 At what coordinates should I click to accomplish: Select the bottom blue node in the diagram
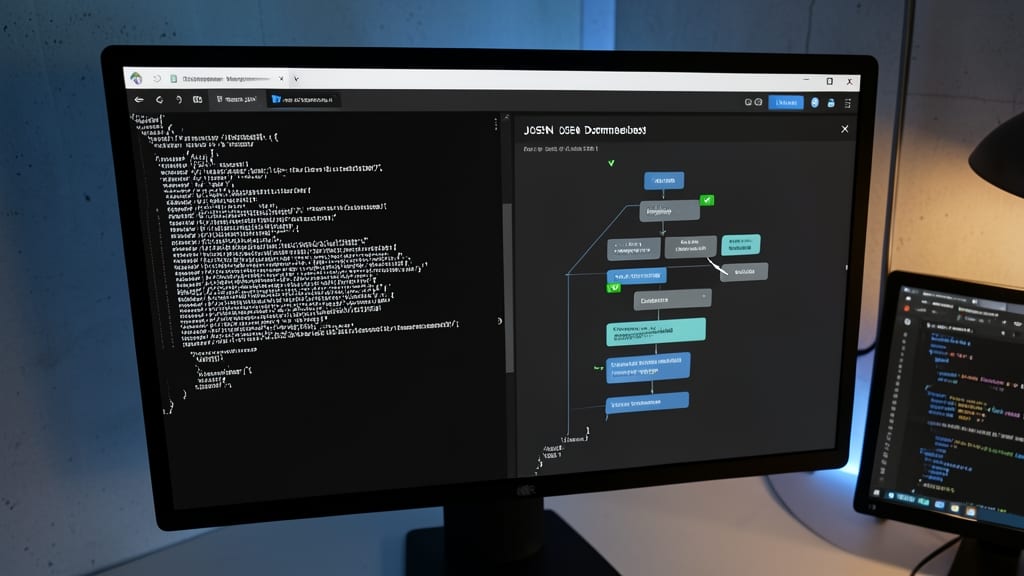[x=647, y=403]
